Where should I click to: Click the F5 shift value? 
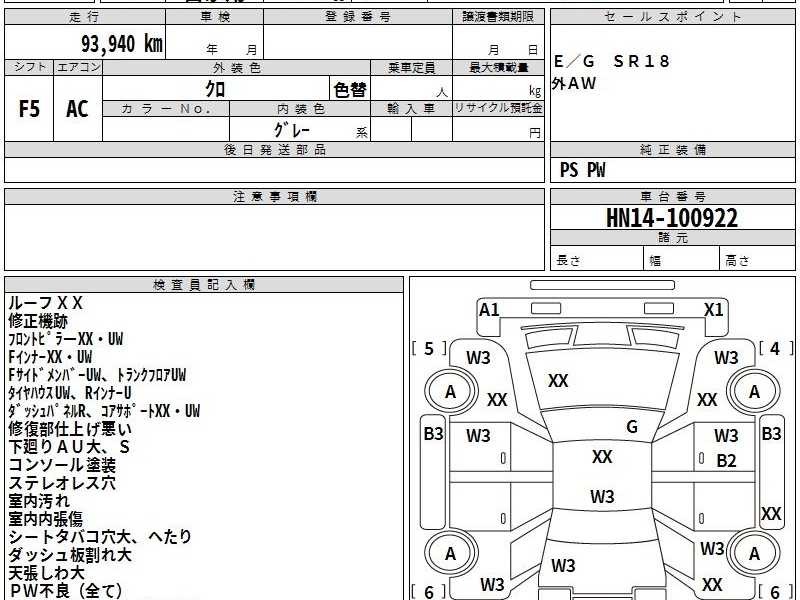point(29,109)
